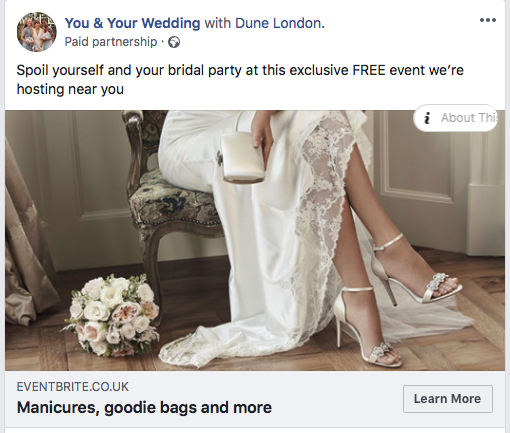
Task: Open the About This Ad pill
Action: pyautogui.click(x=455, y=118)
